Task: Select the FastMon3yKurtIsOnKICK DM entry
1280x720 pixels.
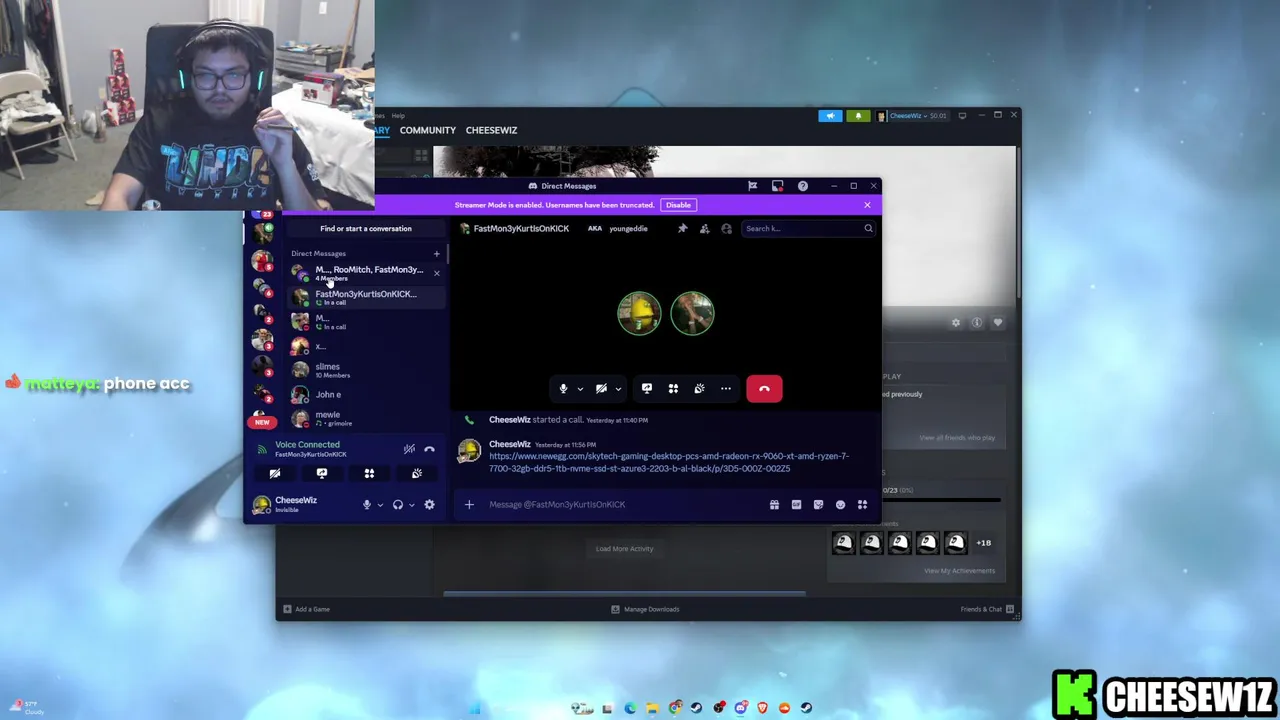Action: coord(365,297)
